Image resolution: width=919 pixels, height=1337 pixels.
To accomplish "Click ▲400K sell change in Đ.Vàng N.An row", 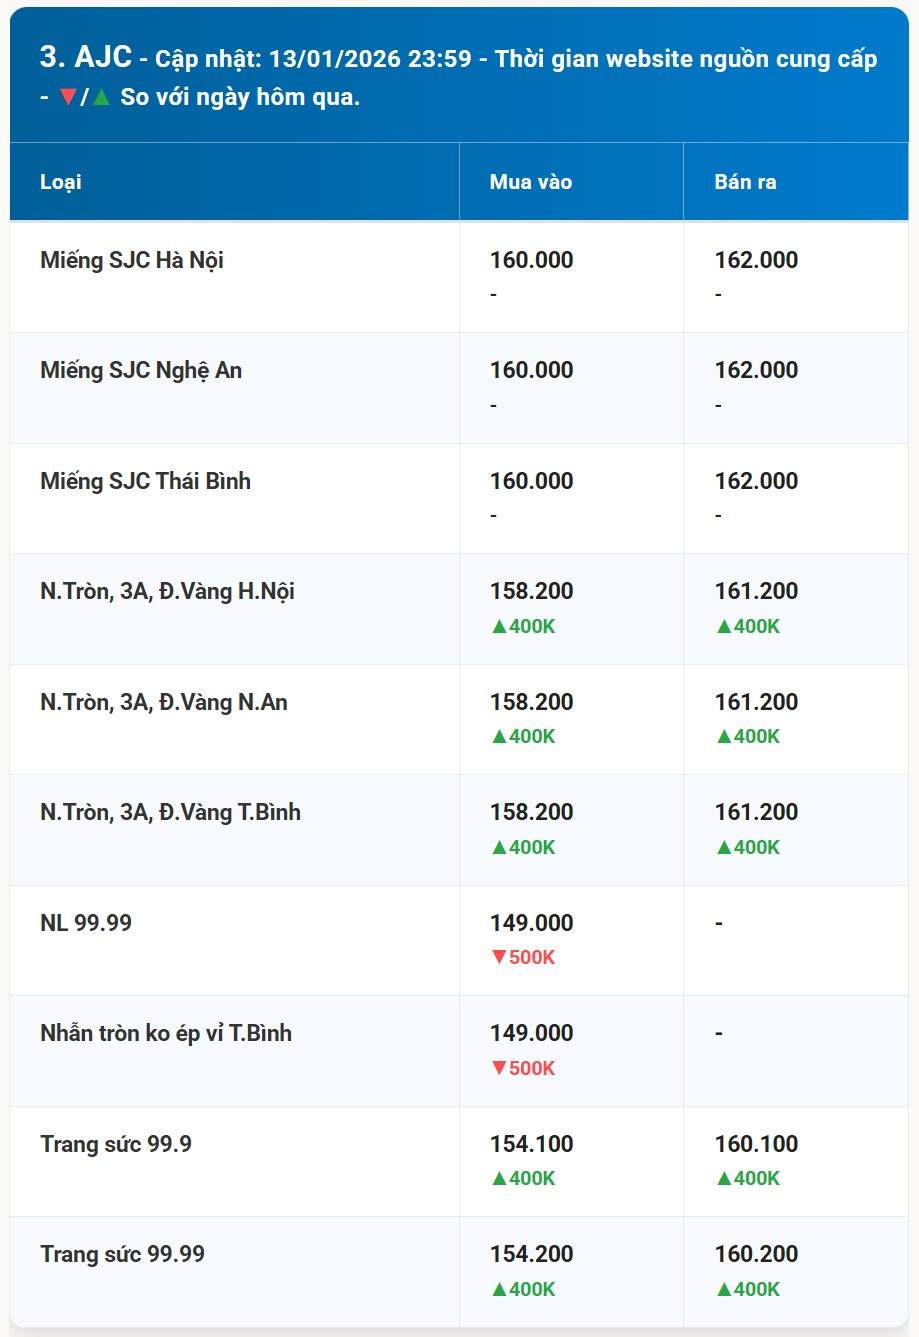I will tap(748, 736).
